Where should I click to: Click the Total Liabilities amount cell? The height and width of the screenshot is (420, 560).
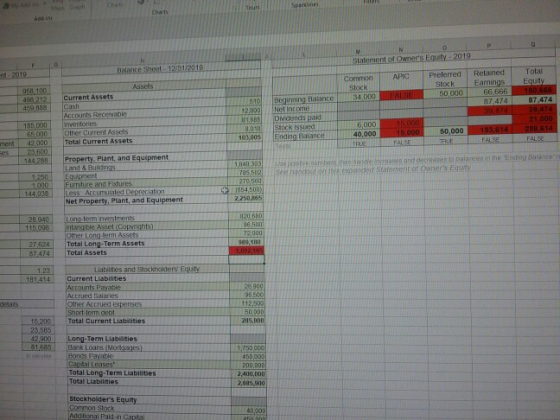249,383
